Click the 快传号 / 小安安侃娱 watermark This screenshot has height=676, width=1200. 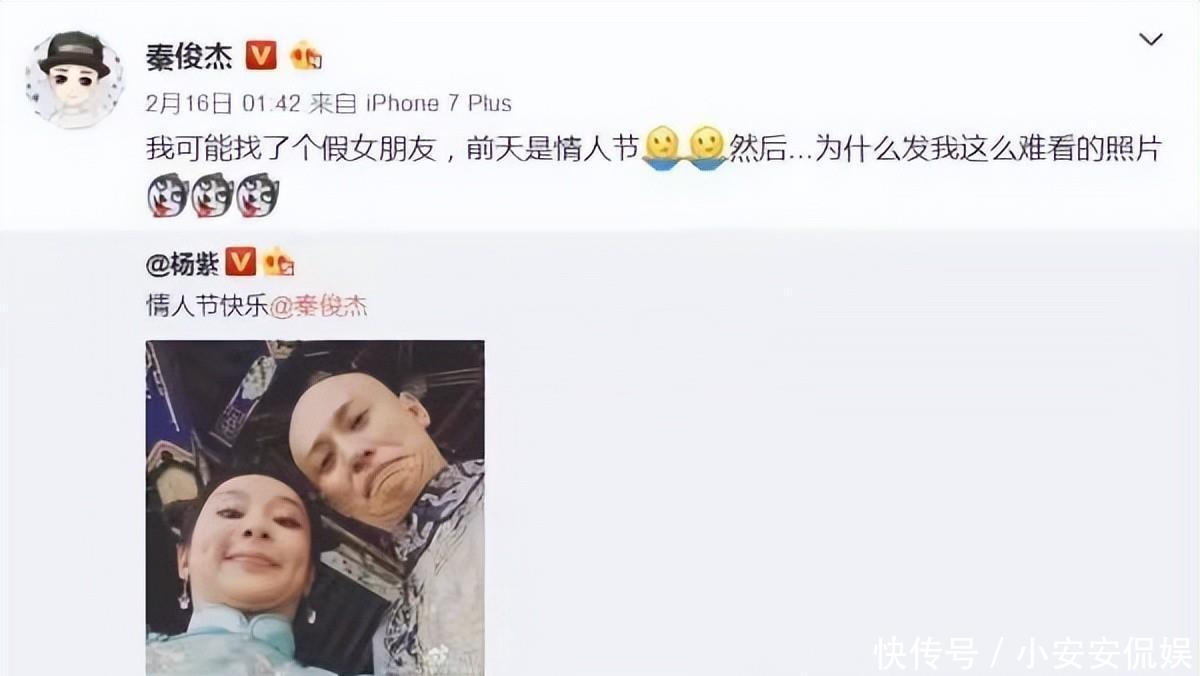tap(1033, 653)
